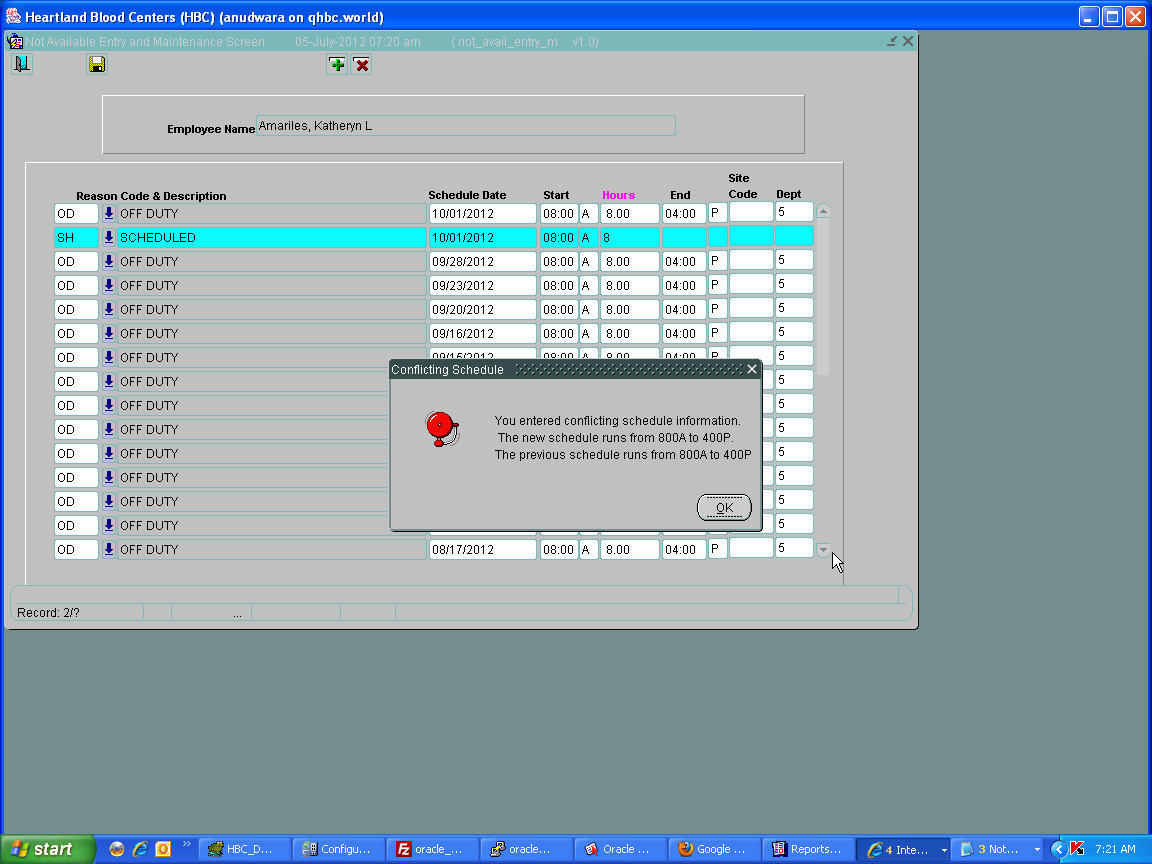The image size is (1152, 864).
Task: Switch to the PuTTY oracle taskbar window
Action: click(527, 849)
